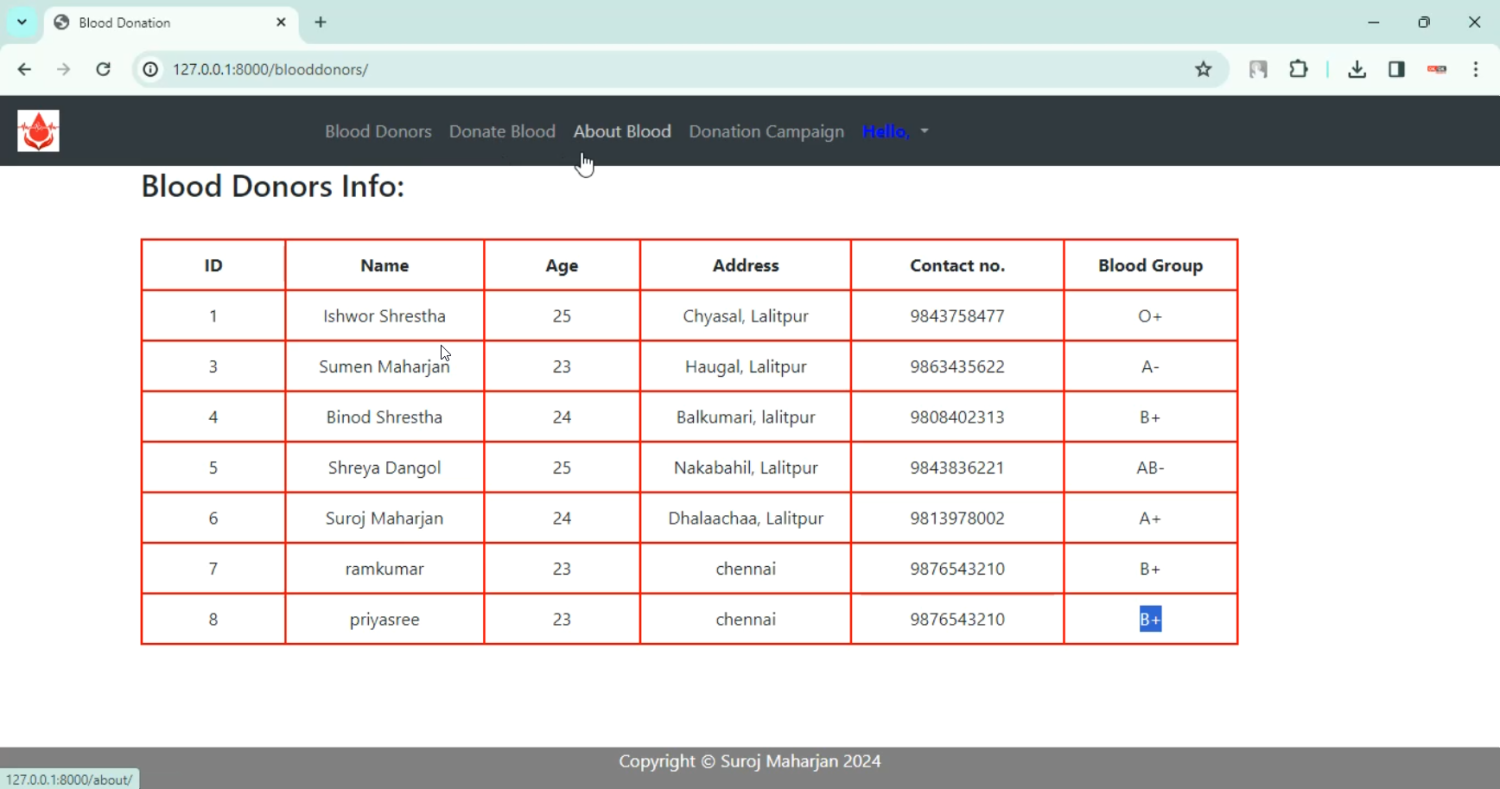Reload the page with refresh icon
This screenshot has height=789, width=1500.
[x=103, y=69]
